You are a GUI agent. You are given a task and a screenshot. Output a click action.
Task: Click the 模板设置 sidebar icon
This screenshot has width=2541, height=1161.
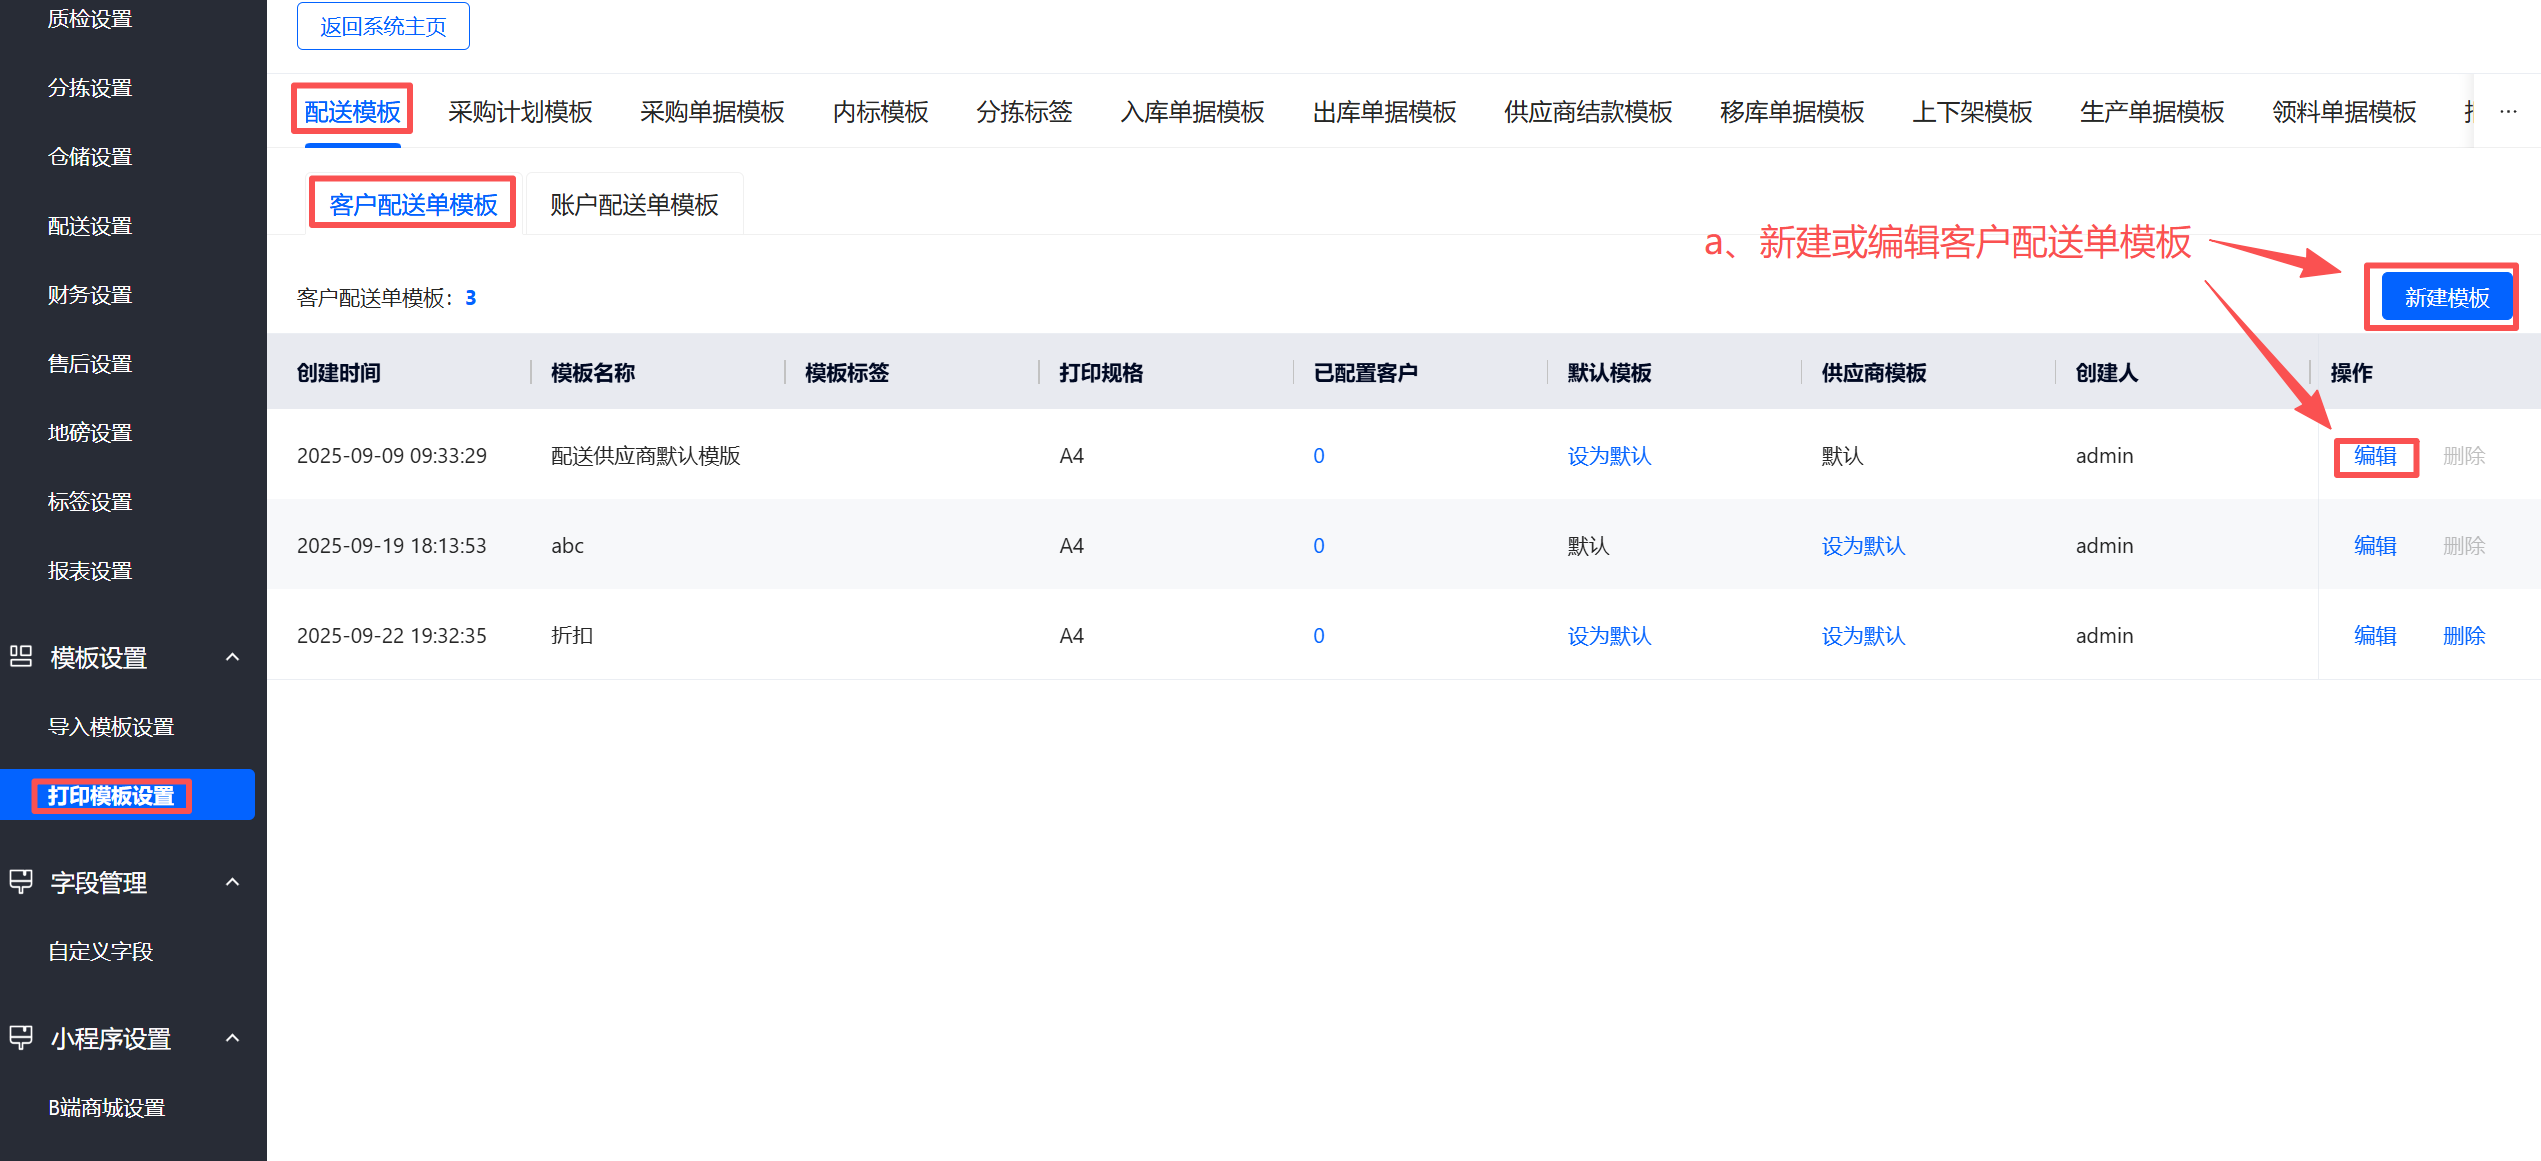[x=21, y=657]
